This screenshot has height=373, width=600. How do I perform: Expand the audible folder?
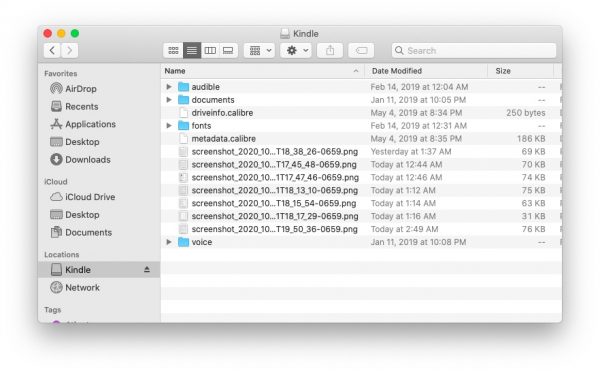[x=169, y=87]
